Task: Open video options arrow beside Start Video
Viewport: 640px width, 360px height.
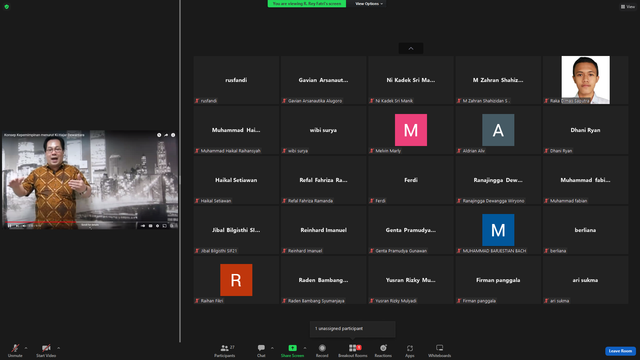Action: (x=58, y=348)
